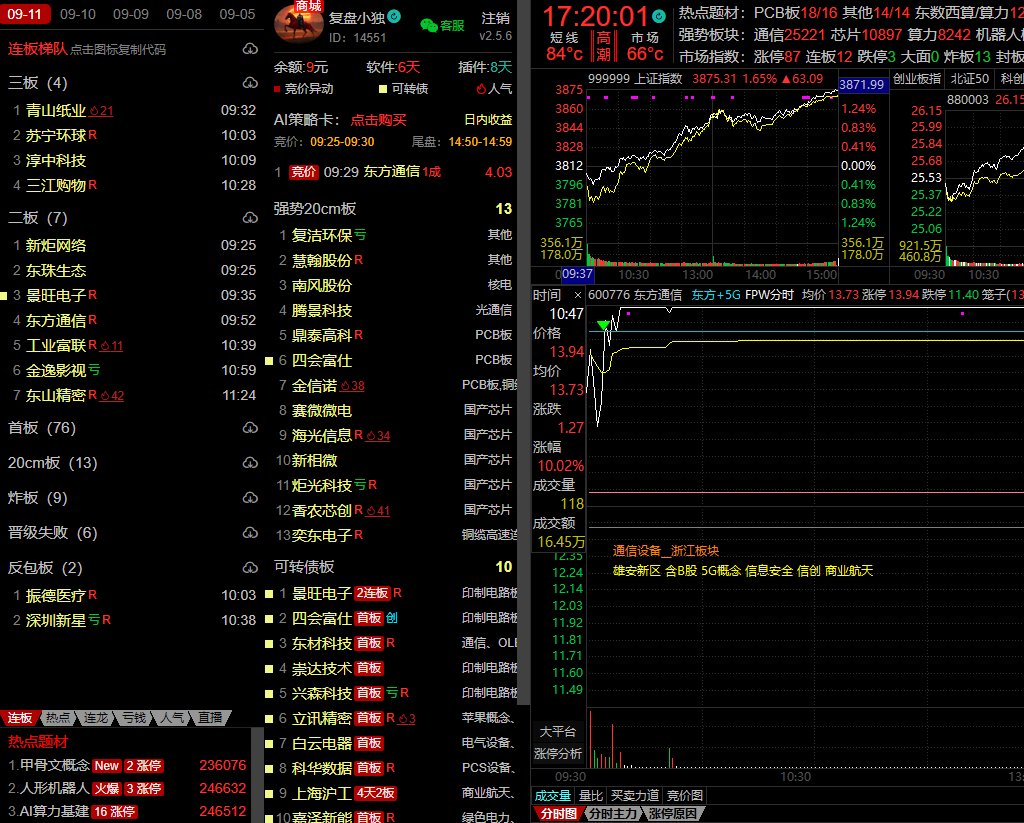Toggle yellow checkbox beside 景旺电子 2连板

point(268,594)
